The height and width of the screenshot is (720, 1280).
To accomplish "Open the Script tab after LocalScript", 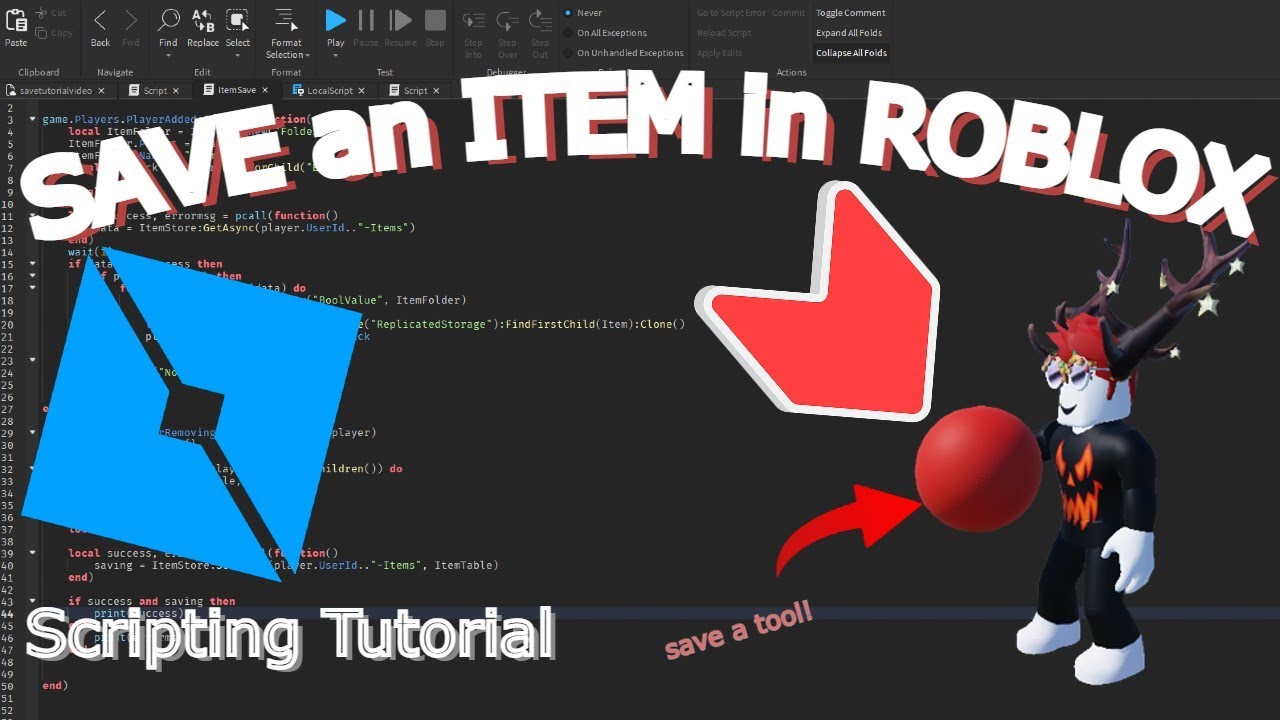I will (x=416, y=90).
